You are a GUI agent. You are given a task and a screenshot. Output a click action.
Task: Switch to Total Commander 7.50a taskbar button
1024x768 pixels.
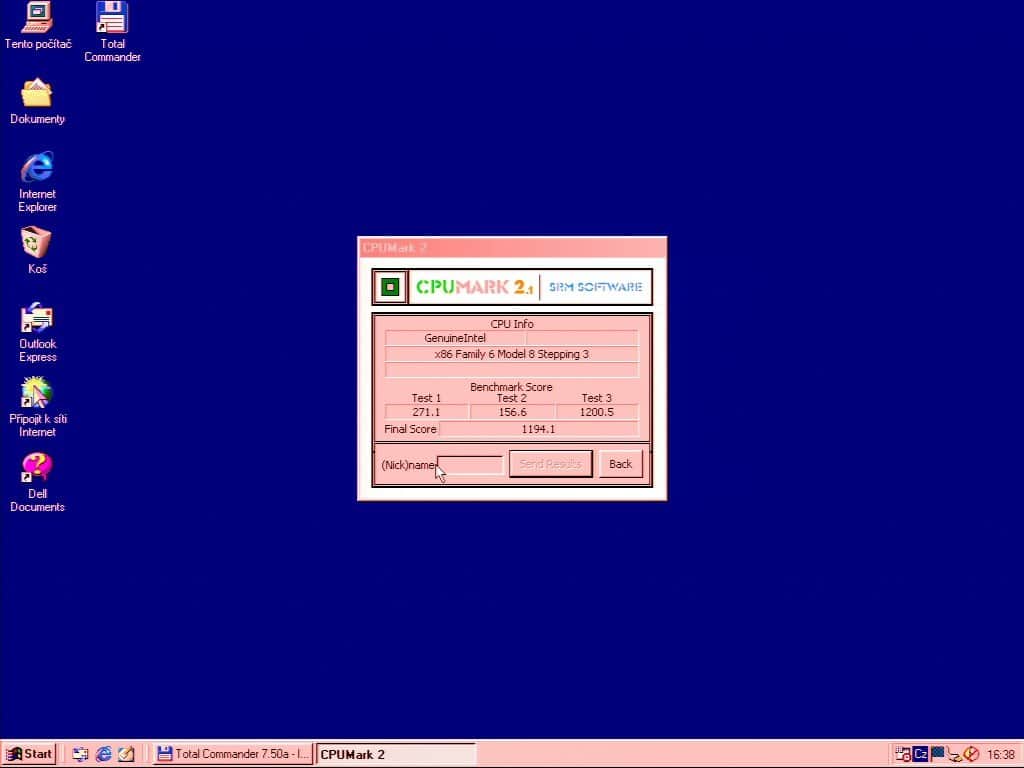pyautogui.click(x=233, y=754)
